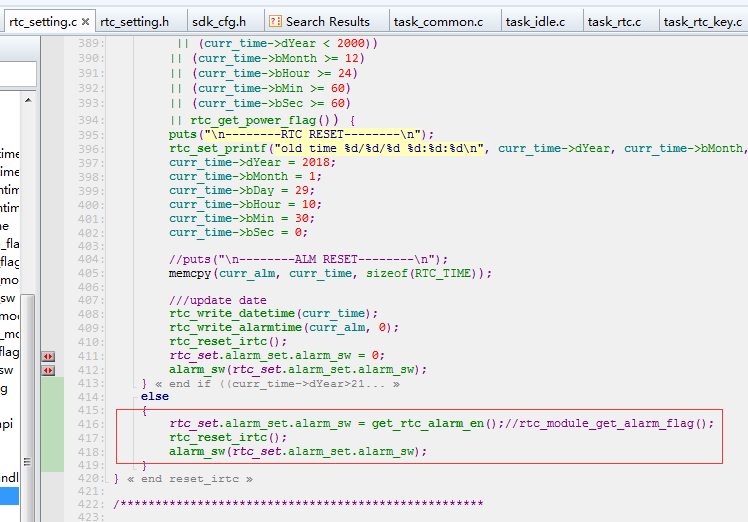Click the commented ALM RESET puts line
Viewport: 748px width, 522px height.
click(309, 259)
